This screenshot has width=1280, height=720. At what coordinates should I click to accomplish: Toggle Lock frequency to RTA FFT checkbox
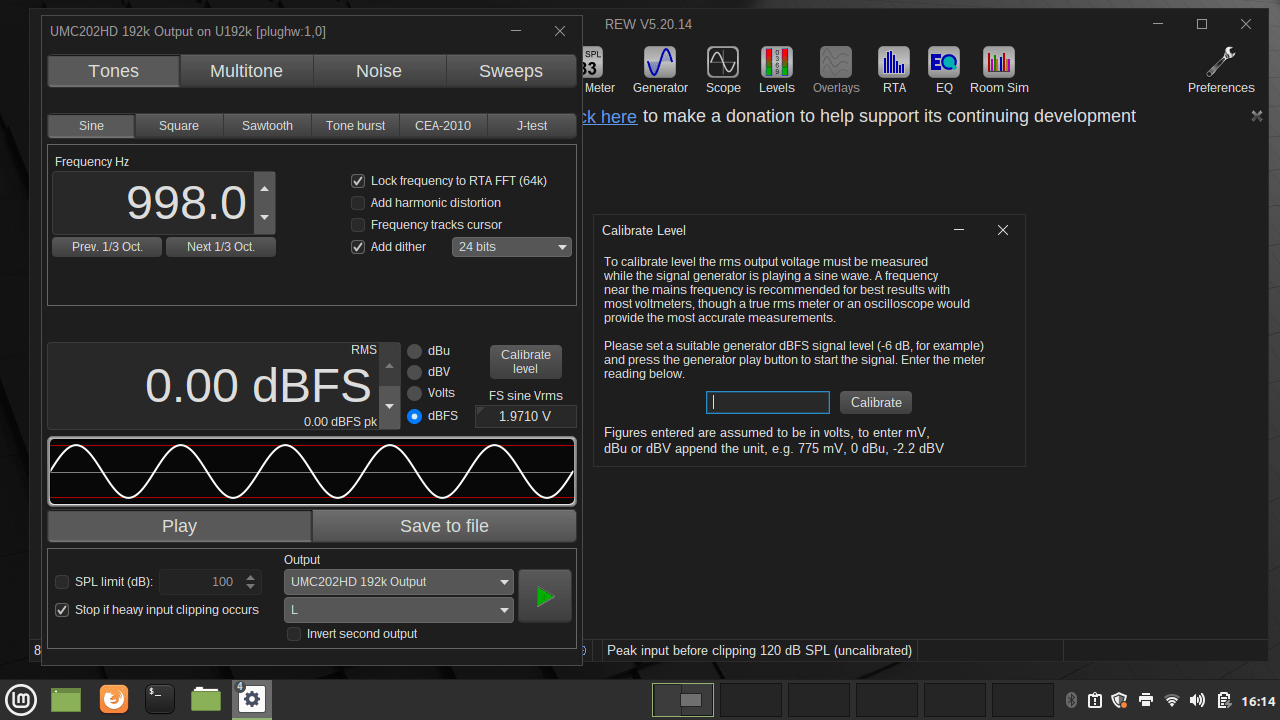[x=358, y=181]
